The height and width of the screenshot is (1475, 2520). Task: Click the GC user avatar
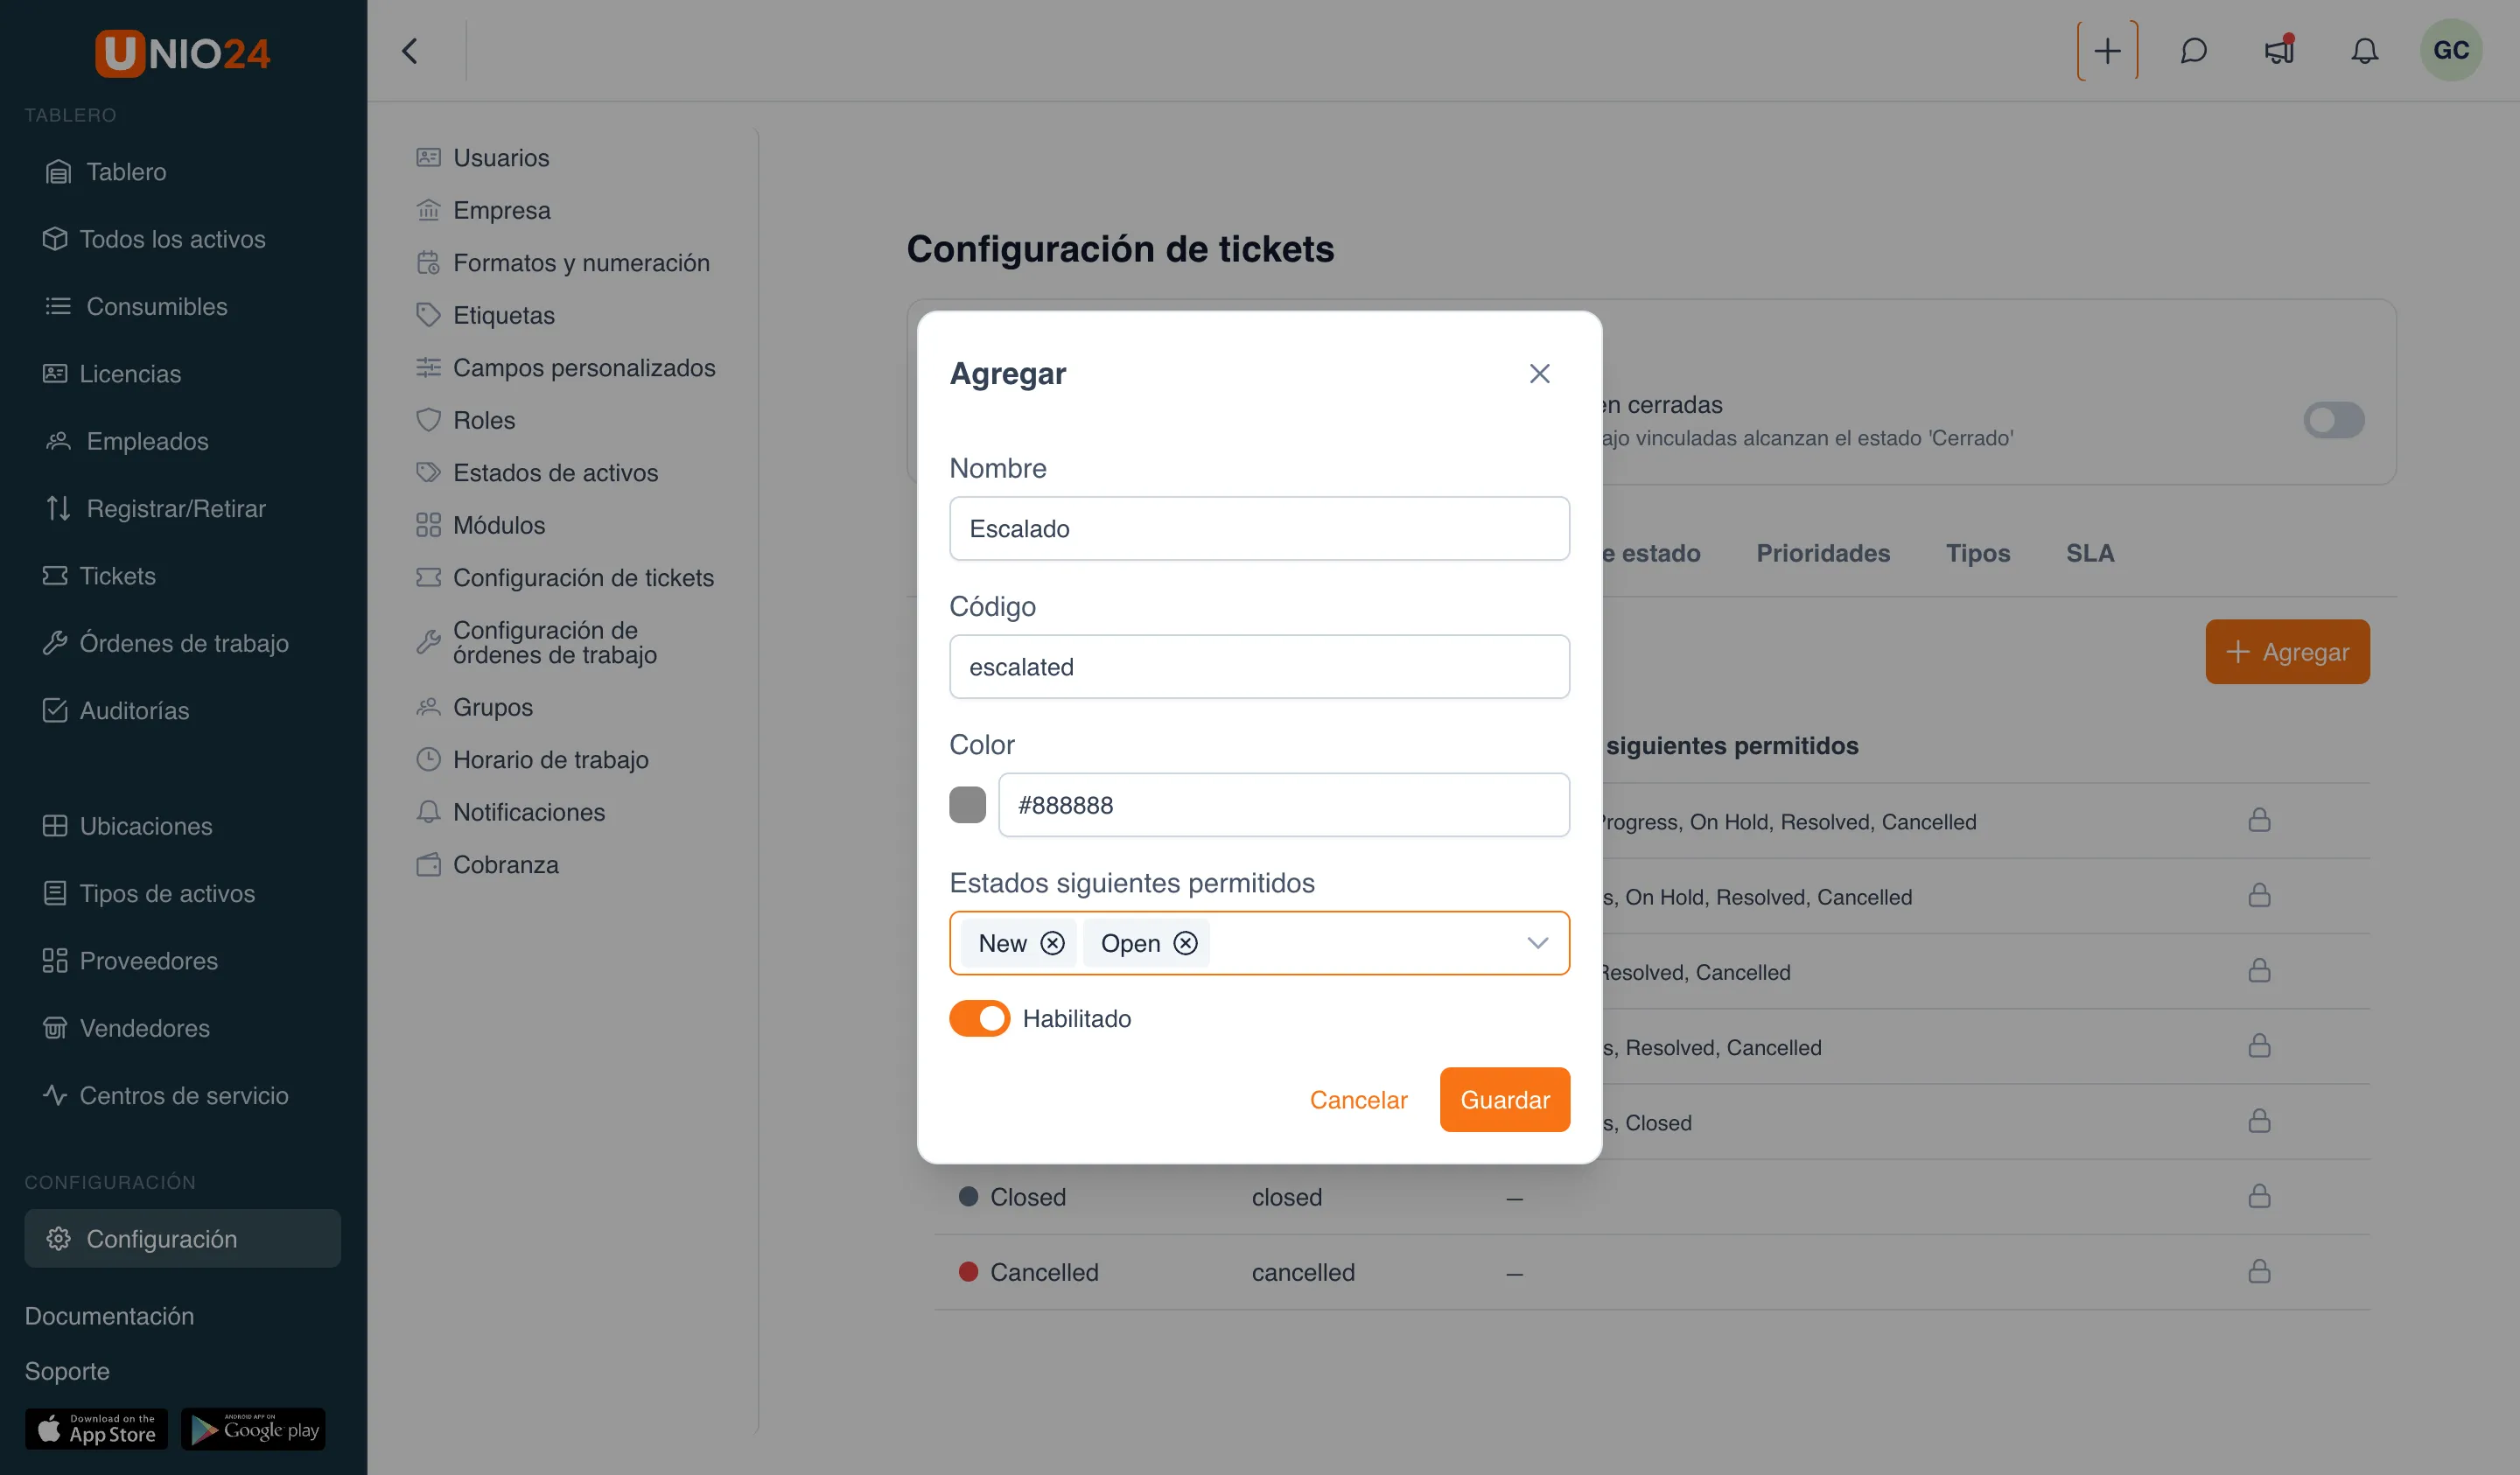[2451, 51]
